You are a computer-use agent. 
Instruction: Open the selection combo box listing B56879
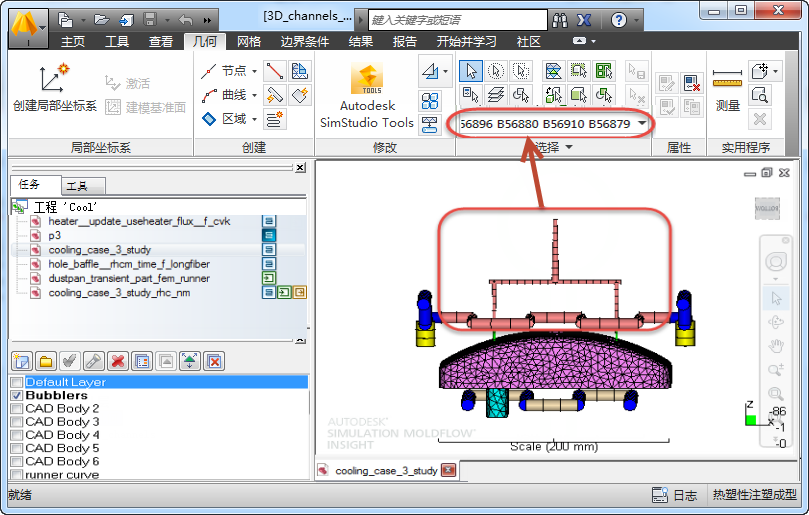(553, 123)
